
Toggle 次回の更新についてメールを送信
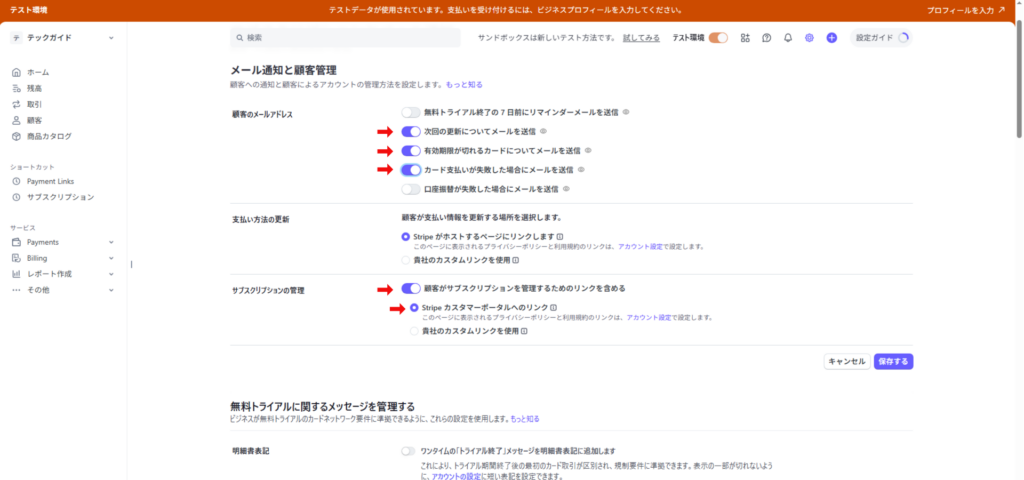coord(411,131)
